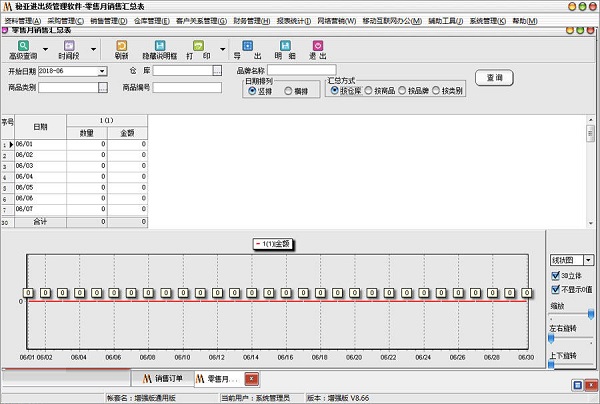Click the blue window icon at bottom right
The image size is (600, 404).
pyautogui.click(x=578, y=385)
